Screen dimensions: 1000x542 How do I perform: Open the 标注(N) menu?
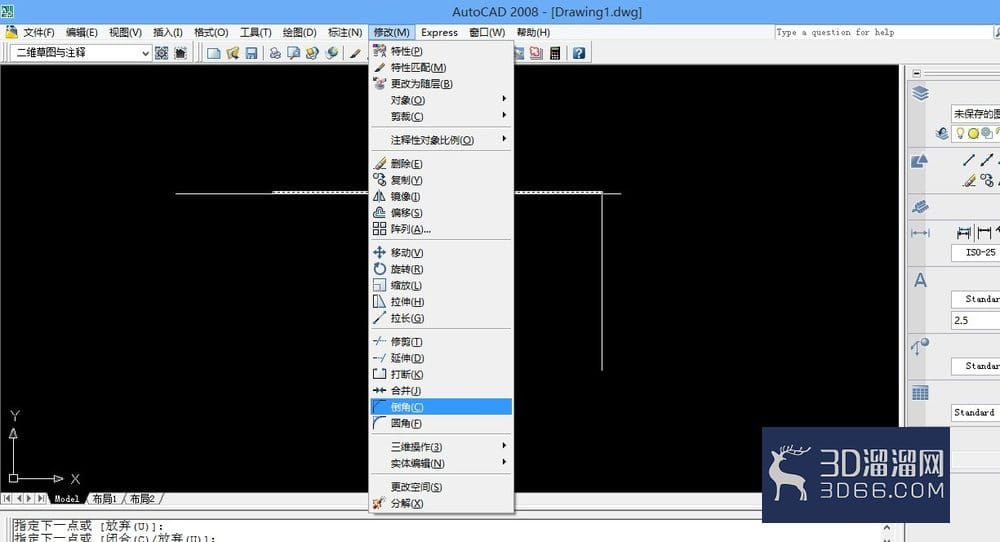point(344,32)
